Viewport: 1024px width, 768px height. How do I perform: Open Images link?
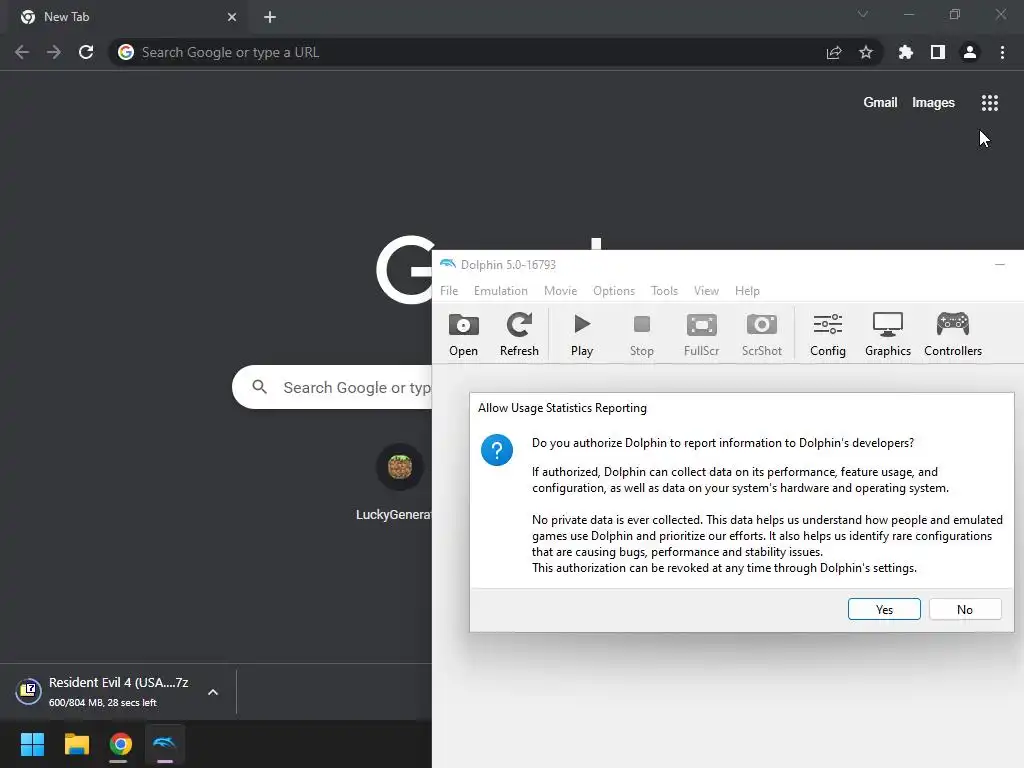coord(933,103)
